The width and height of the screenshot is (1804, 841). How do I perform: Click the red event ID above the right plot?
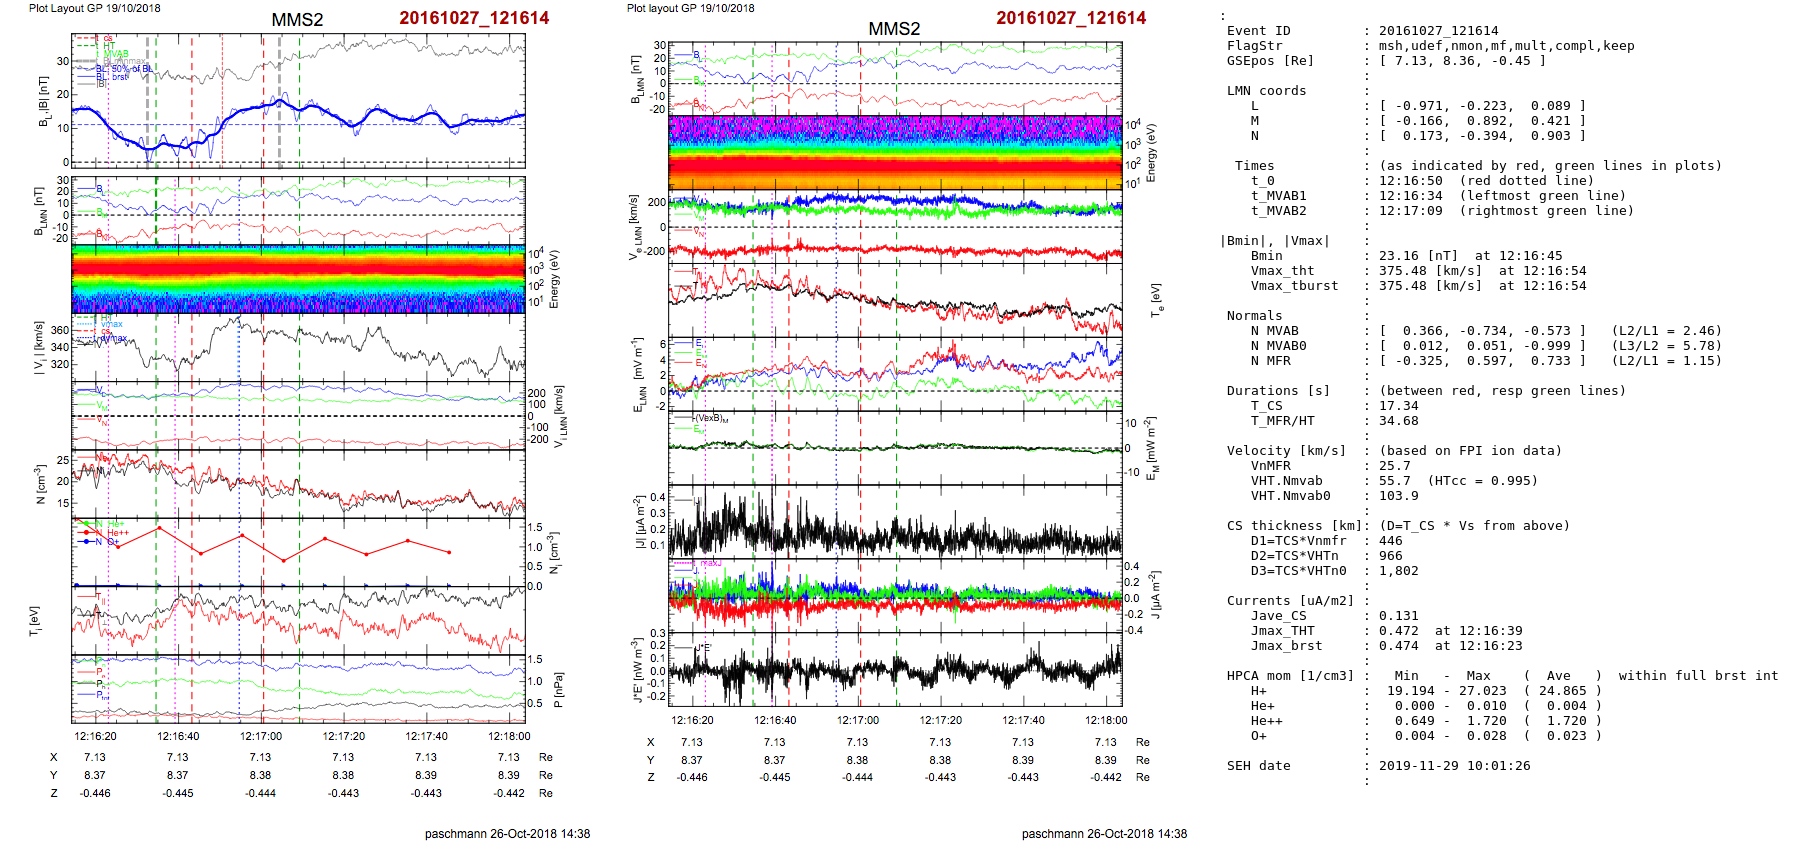pos(1070,18)
